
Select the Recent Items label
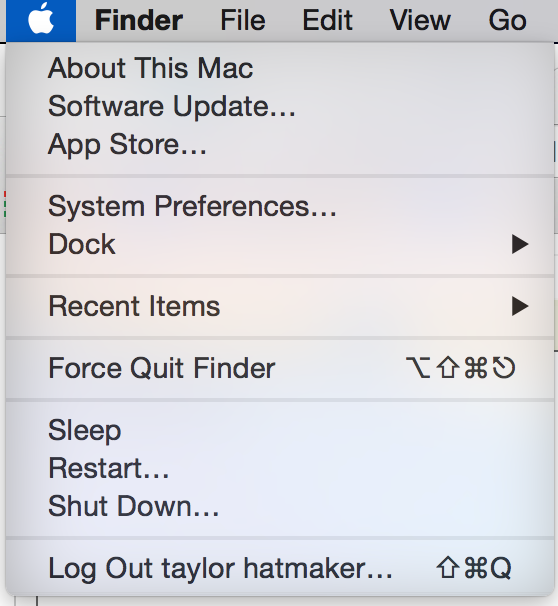coord(134,306)
